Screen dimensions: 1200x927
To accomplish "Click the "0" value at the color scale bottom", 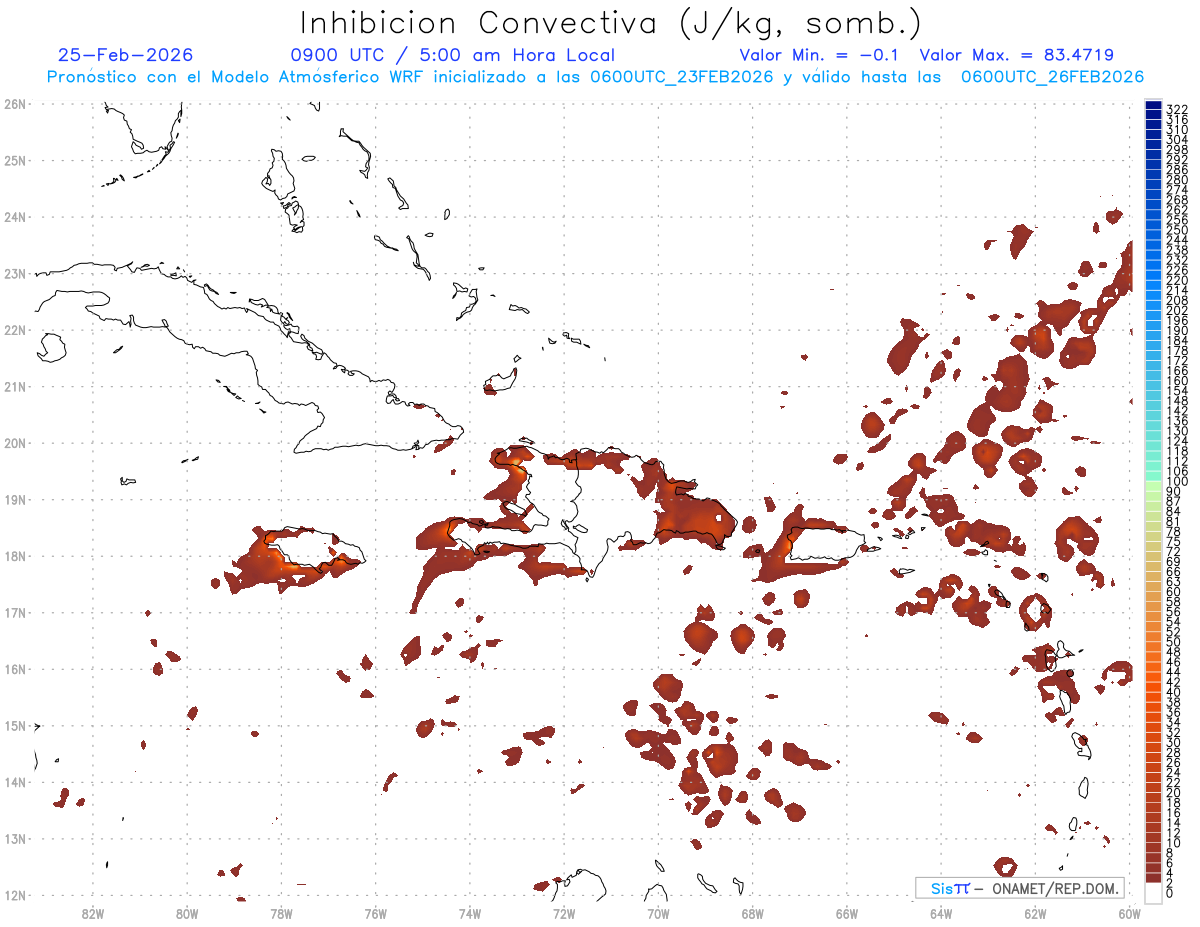I will 1170,894.
